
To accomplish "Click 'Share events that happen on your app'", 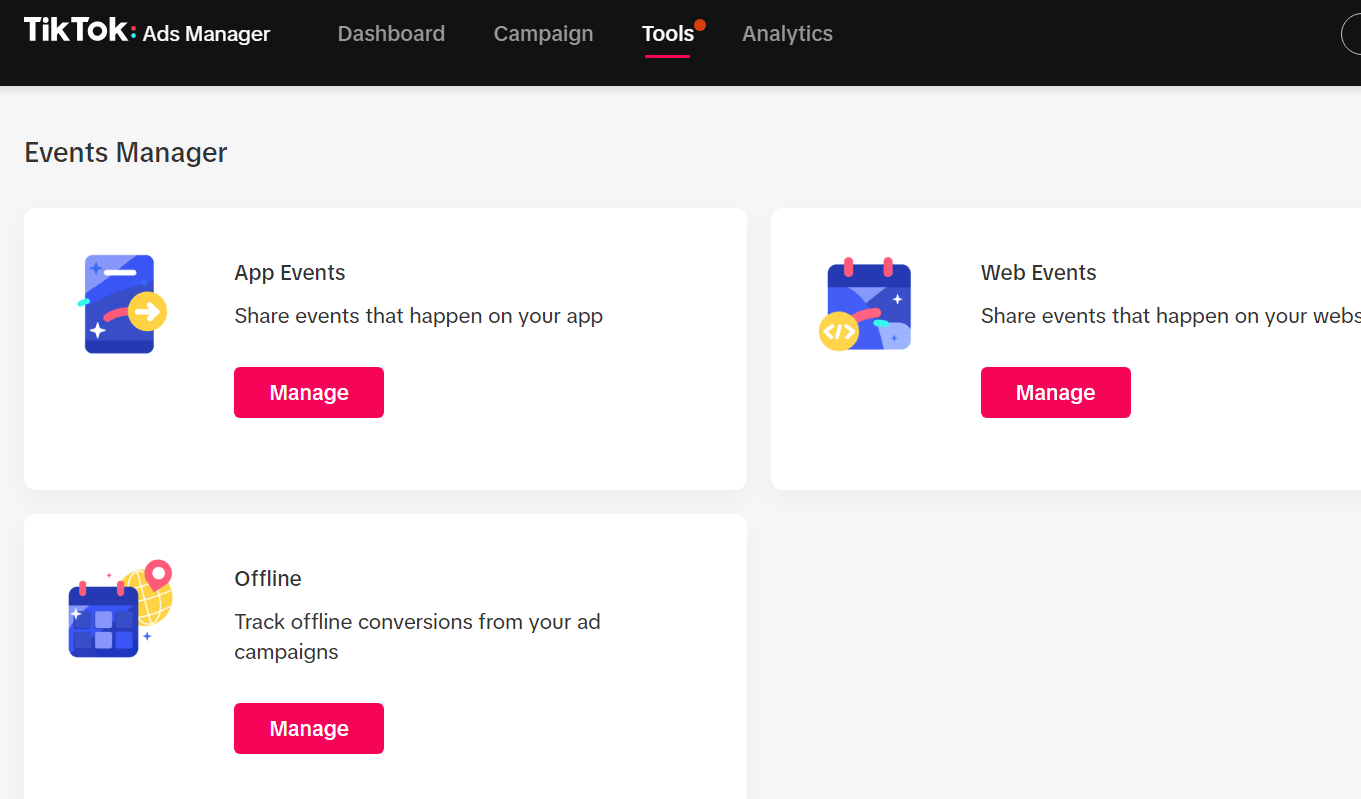I will tap(418, 317).
